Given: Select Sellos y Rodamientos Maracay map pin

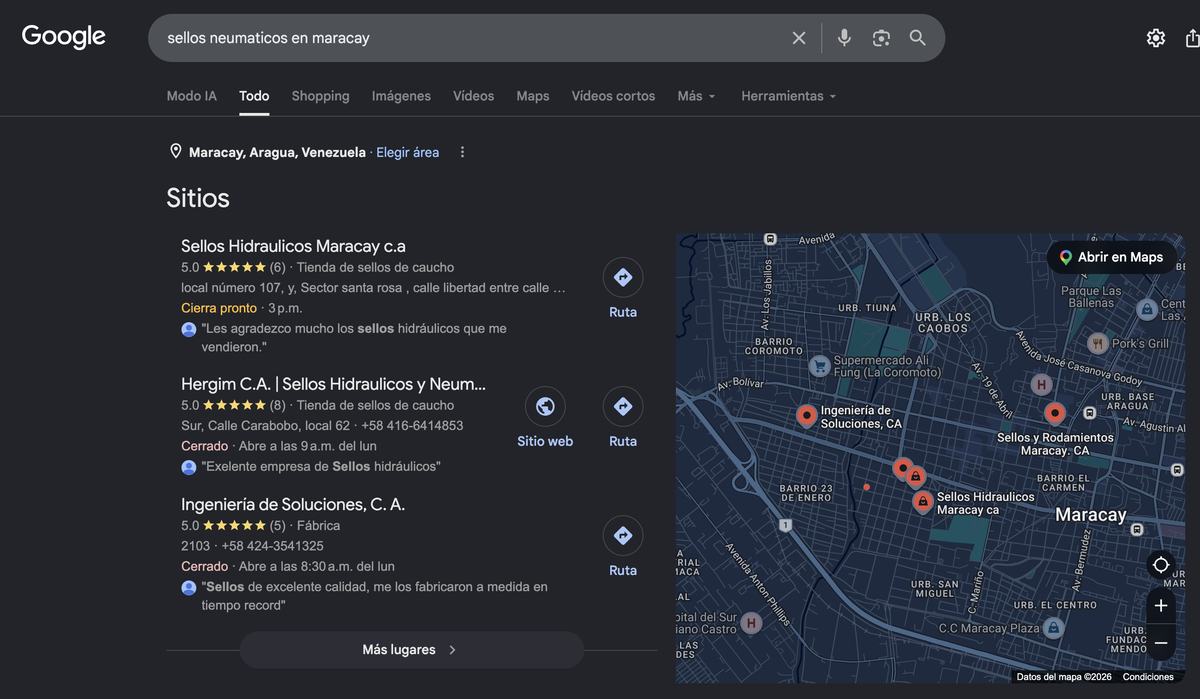Looking at the screenshot, I should tap(1054, 412).
